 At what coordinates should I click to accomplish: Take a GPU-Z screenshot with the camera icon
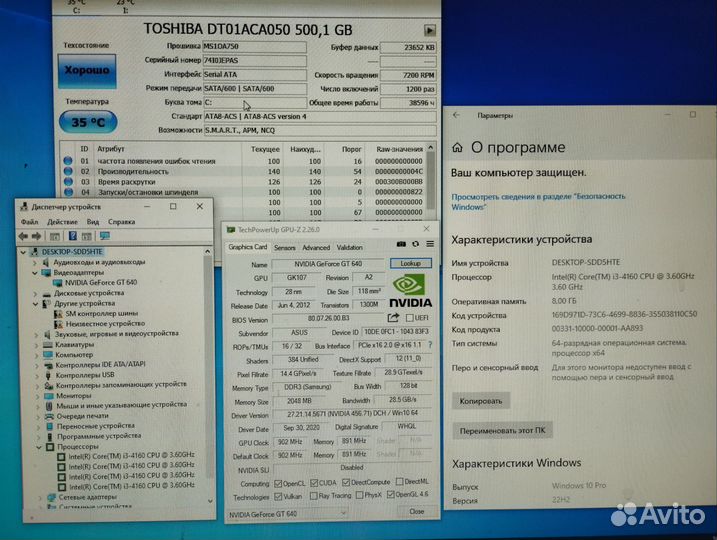pyautogui.click(x=401, y=244)
